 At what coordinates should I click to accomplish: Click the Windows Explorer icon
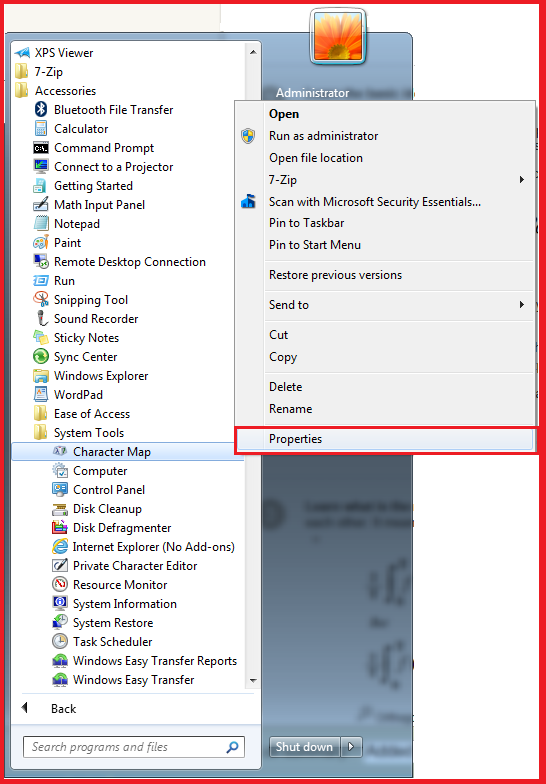point(41,376)
